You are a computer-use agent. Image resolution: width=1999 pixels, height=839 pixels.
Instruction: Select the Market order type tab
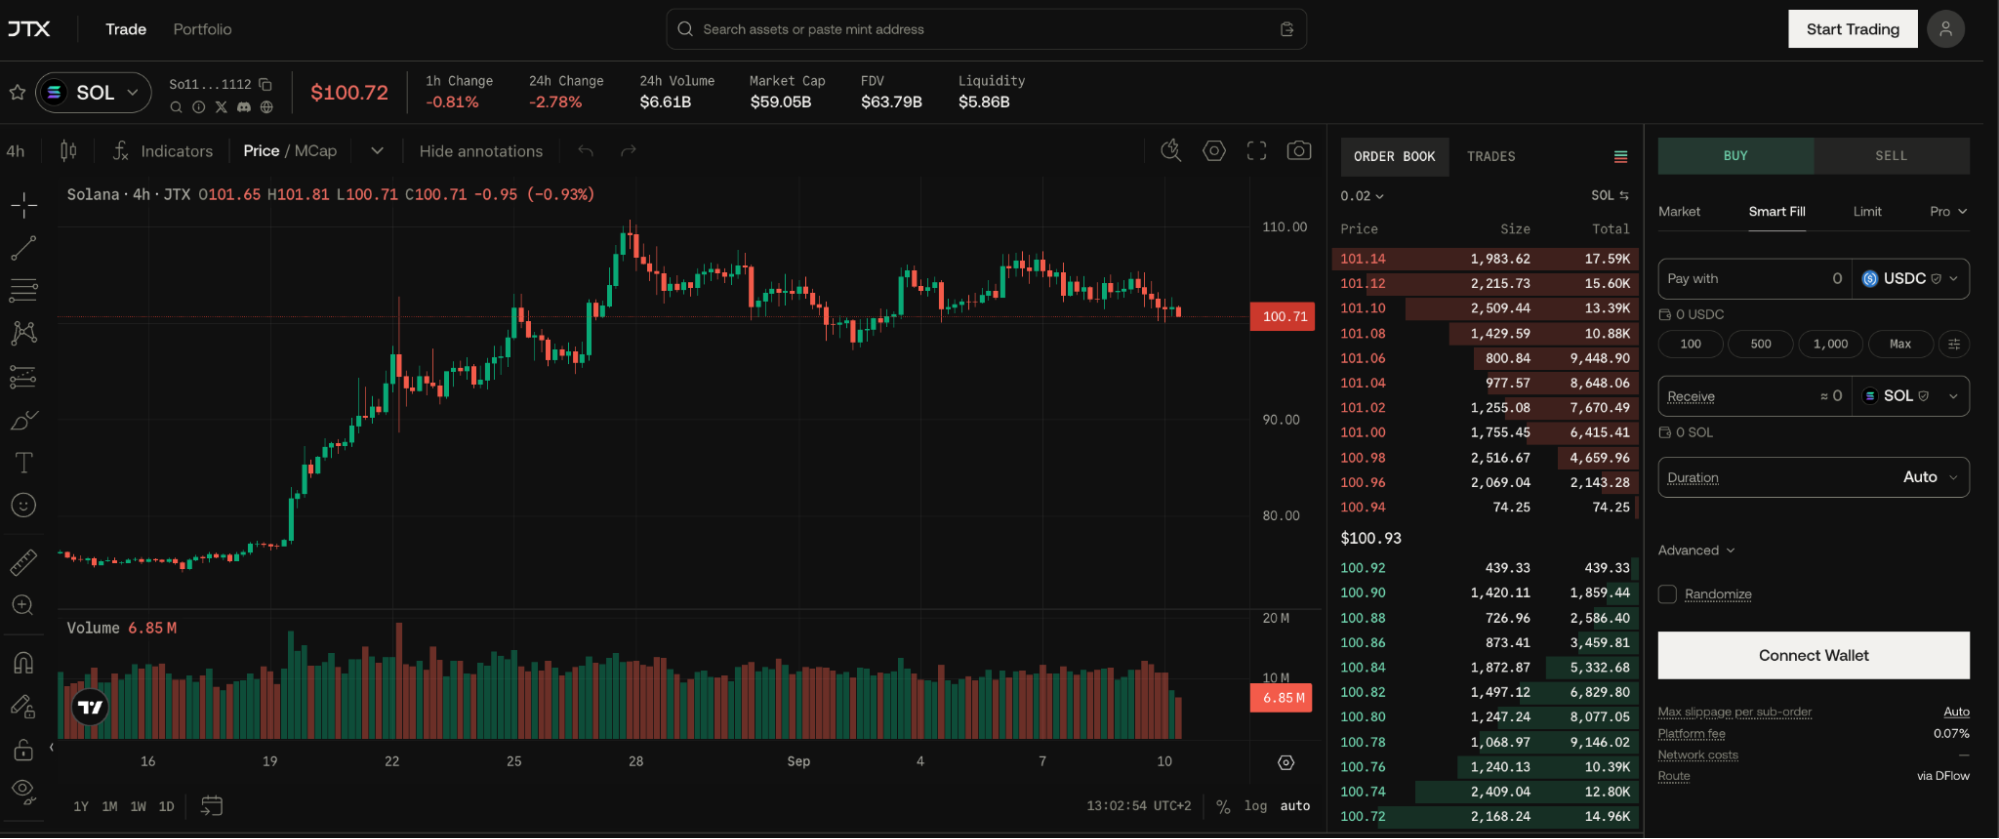pyautogui.click(x=1679, y=212)
